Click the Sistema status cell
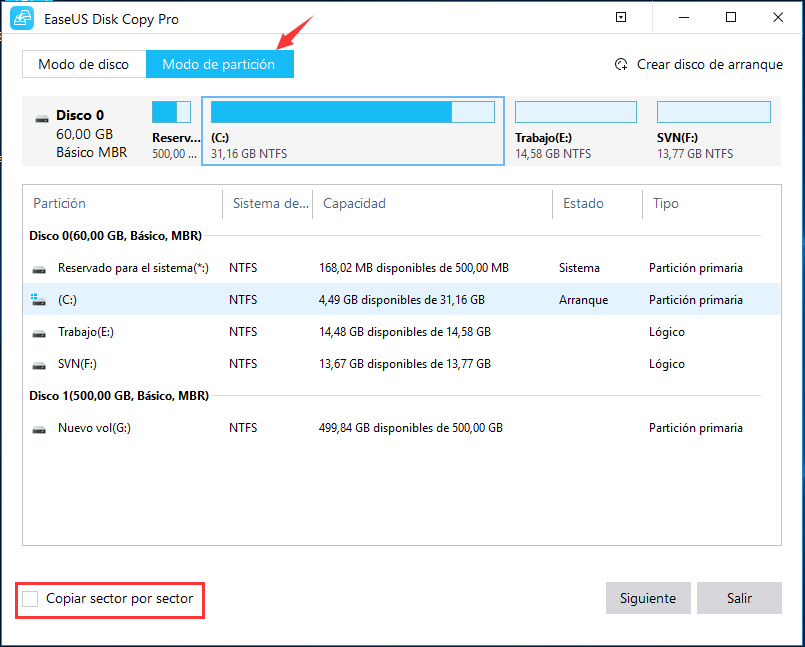 (x=579, y=268)
